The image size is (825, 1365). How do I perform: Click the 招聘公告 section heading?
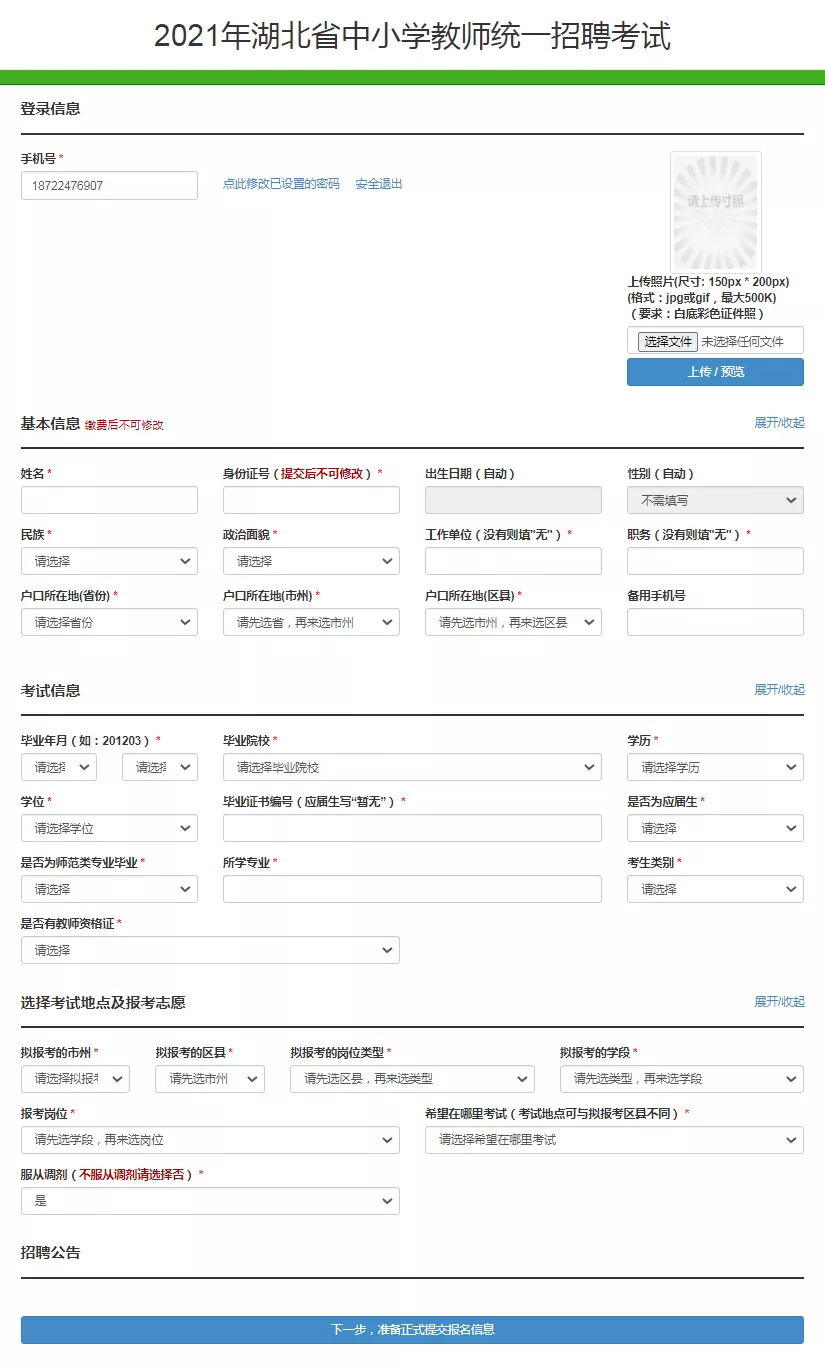coord(50,1252)
